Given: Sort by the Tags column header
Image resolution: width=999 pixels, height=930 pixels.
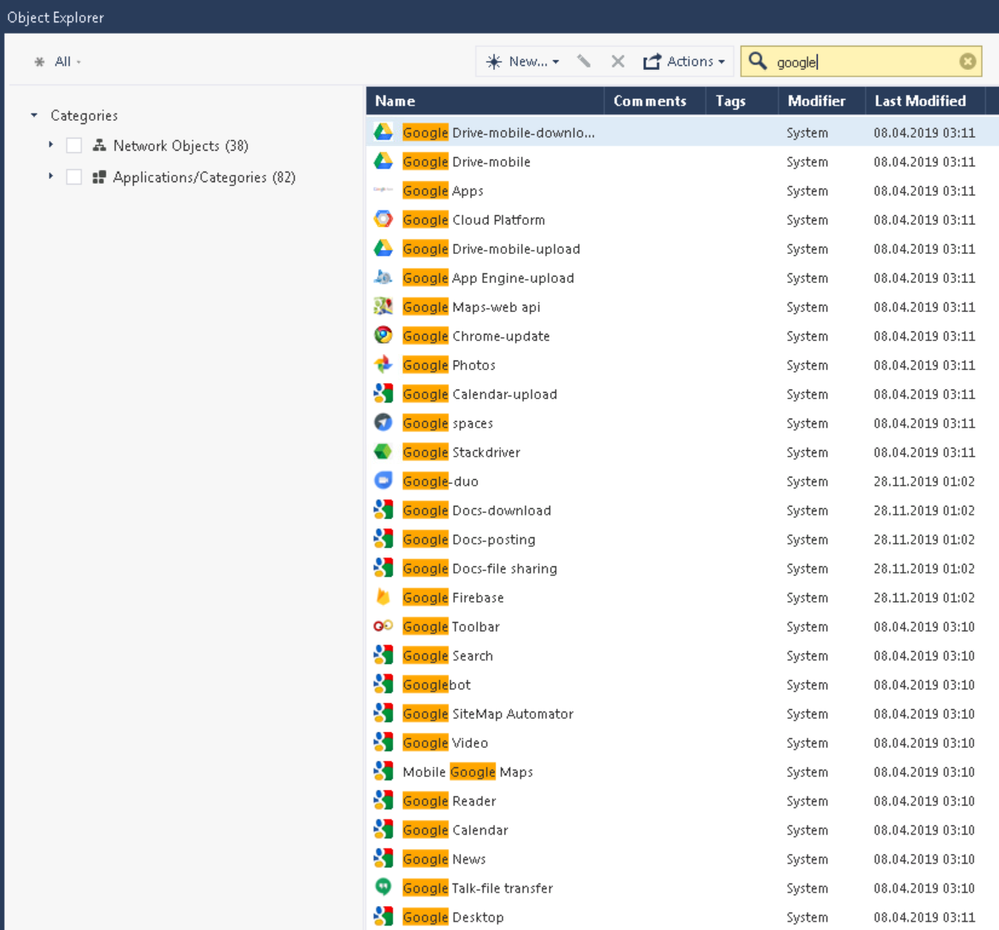Looking at the screenshot, I should click(x=742, y=101).
